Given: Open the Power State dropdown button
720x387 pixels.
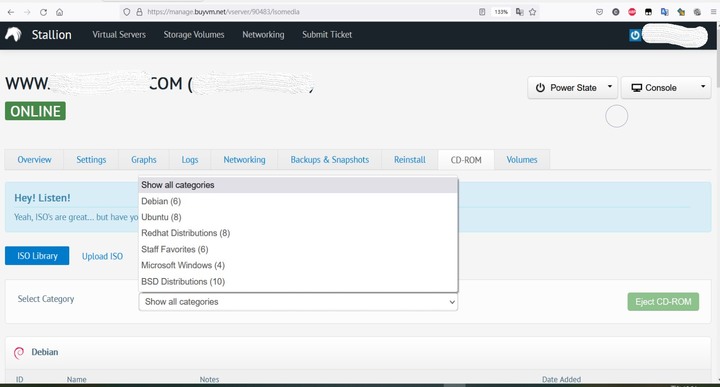Looking at the screenshot, I should pyautogui.click(x=572, y=88).
